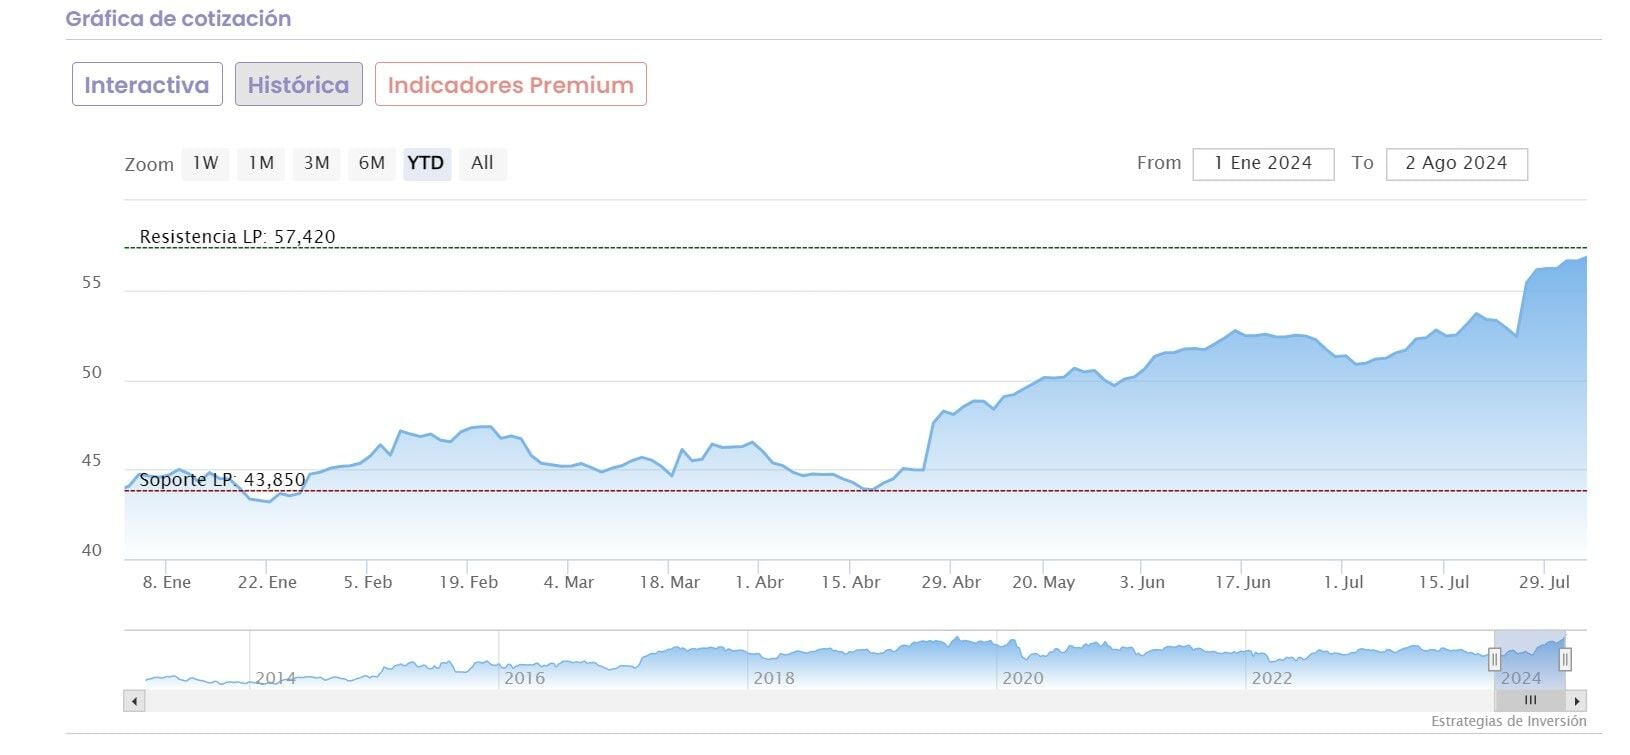Open Indicadores Premium tab
The image size is (1630, 755).
[x=510, y=85]
